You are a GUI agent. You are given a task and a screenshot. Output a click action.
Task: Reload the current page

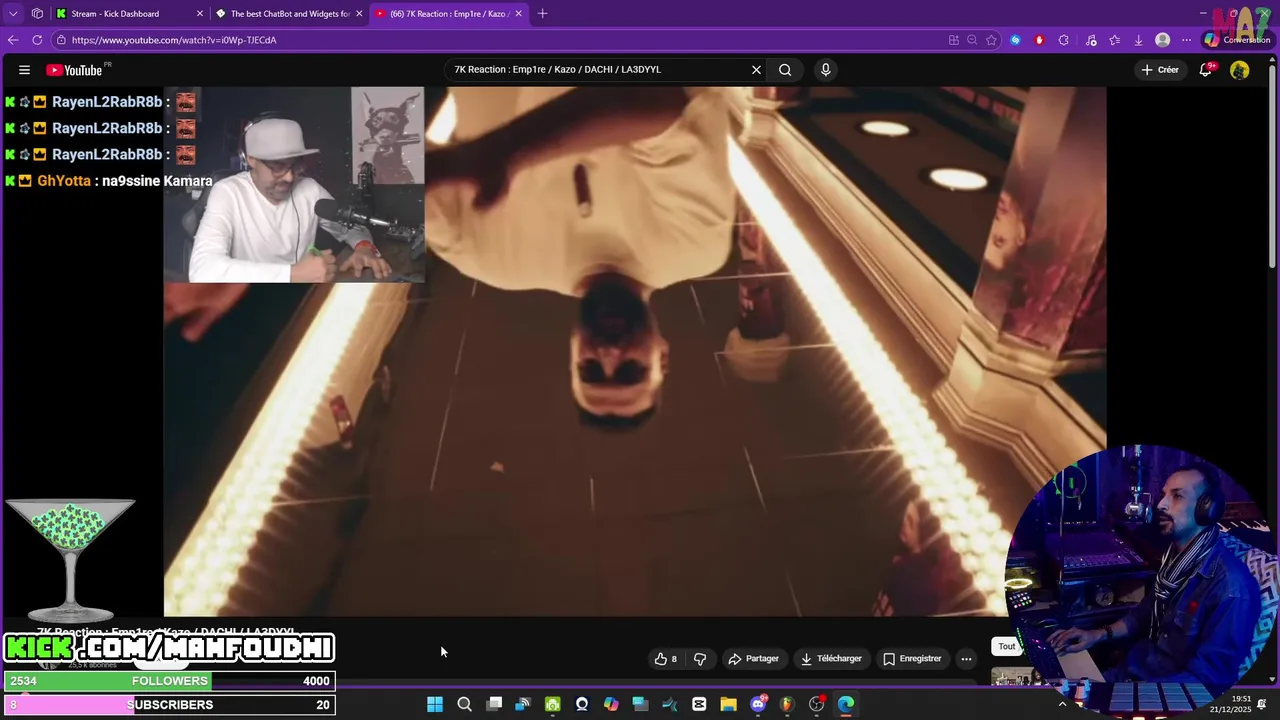point(37,40)
